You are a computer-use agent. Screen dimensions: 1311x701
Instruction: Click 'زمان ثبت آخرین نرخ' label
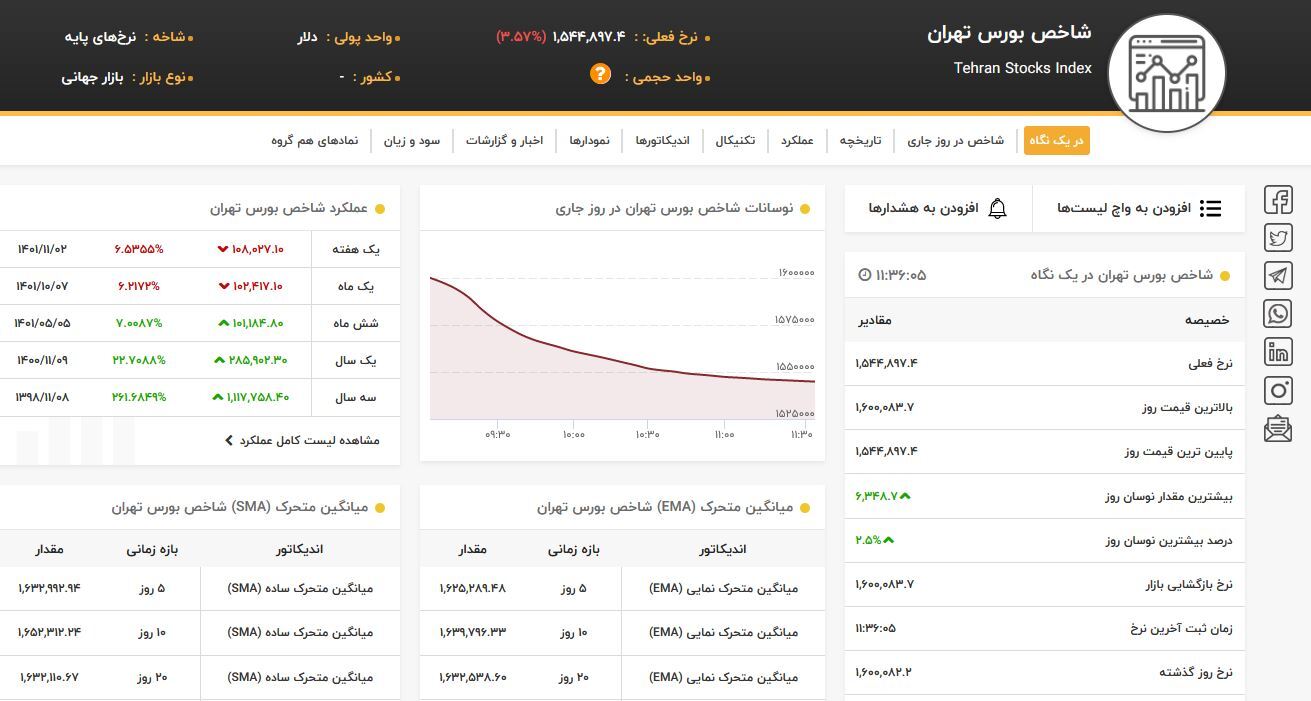[1181, 628]
